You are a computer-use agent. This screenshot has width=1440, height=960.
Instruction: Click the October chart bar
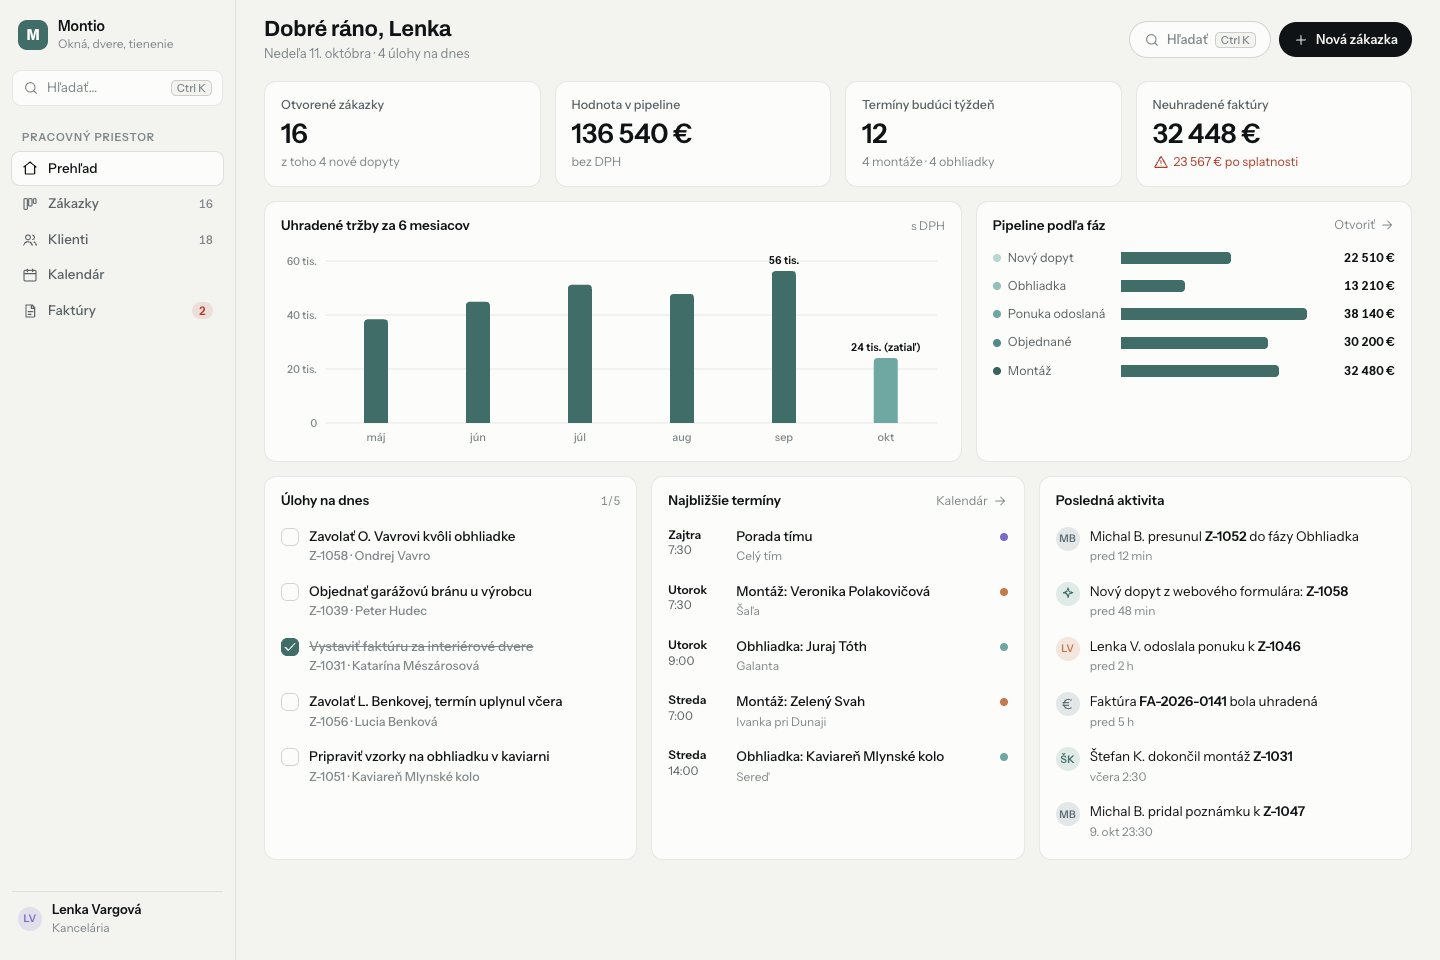click(x=886, y=391)
